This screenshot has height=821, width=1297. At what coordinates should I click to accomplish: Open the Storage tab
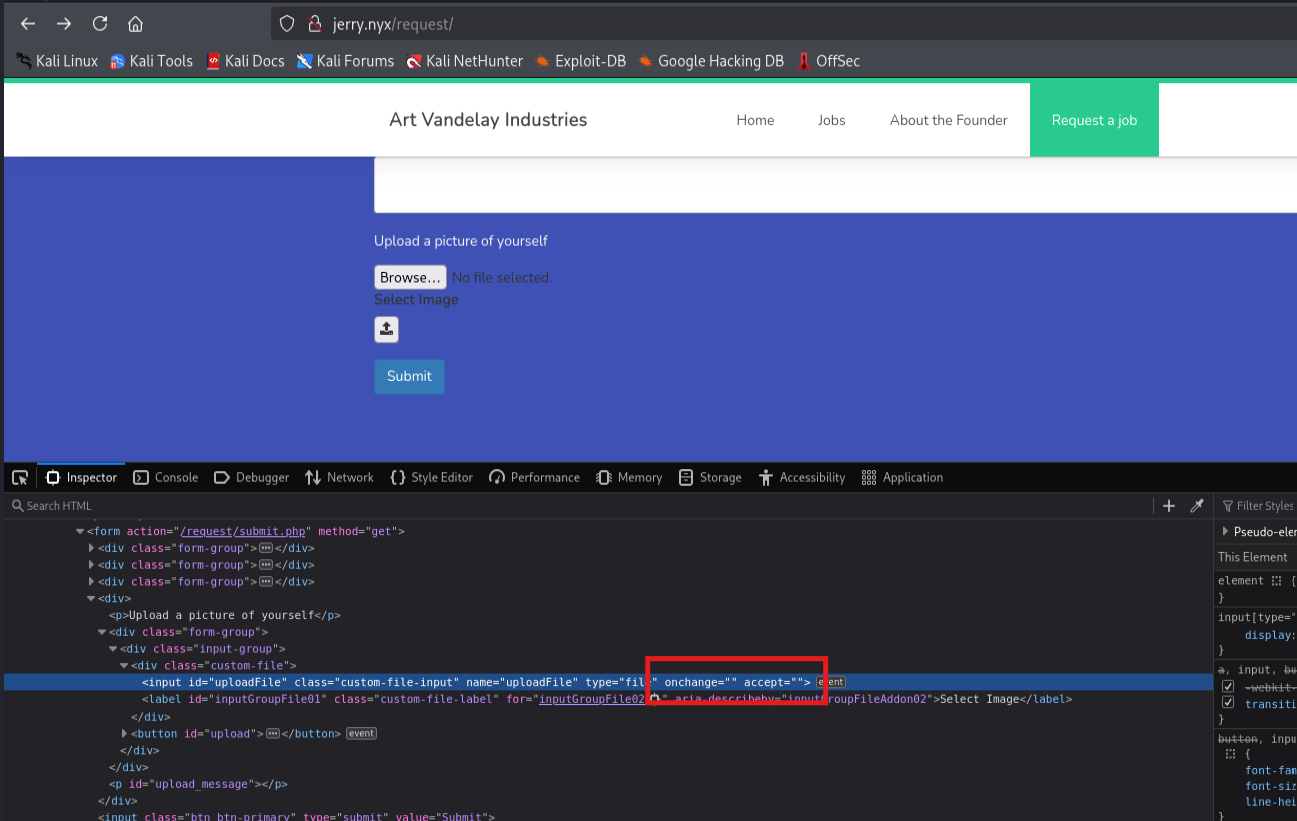coord(710,478)
